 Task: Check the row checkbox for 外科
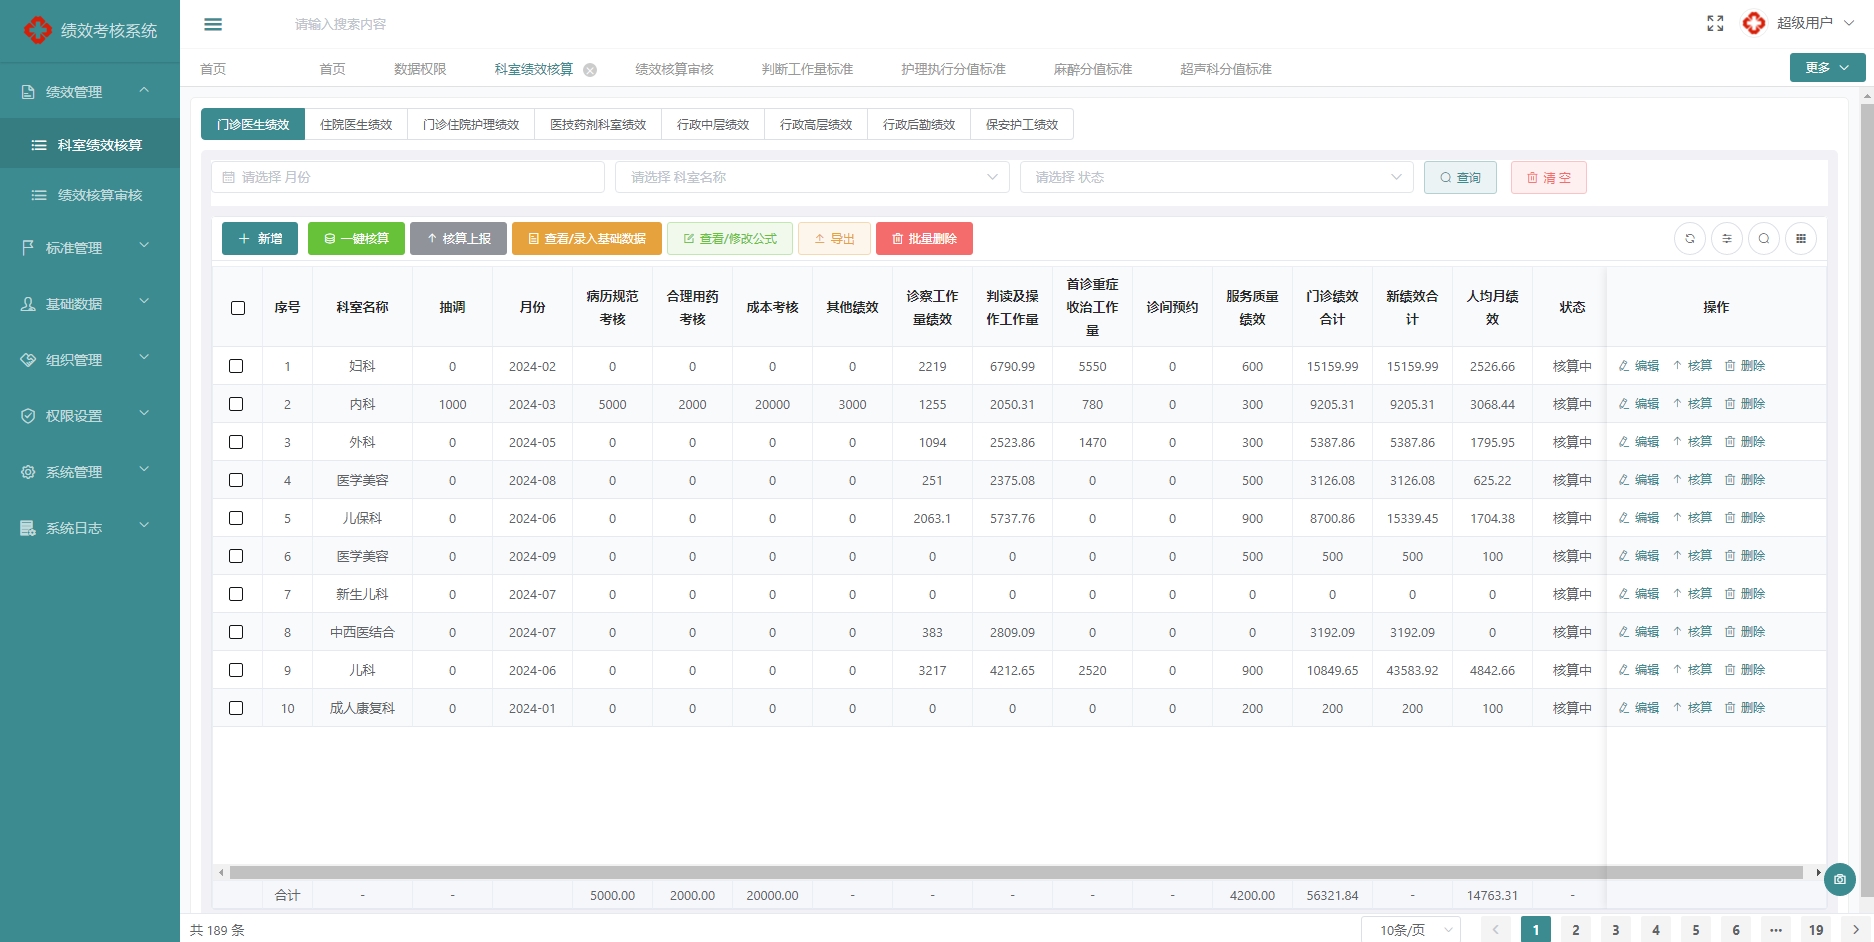click(236, 442)
